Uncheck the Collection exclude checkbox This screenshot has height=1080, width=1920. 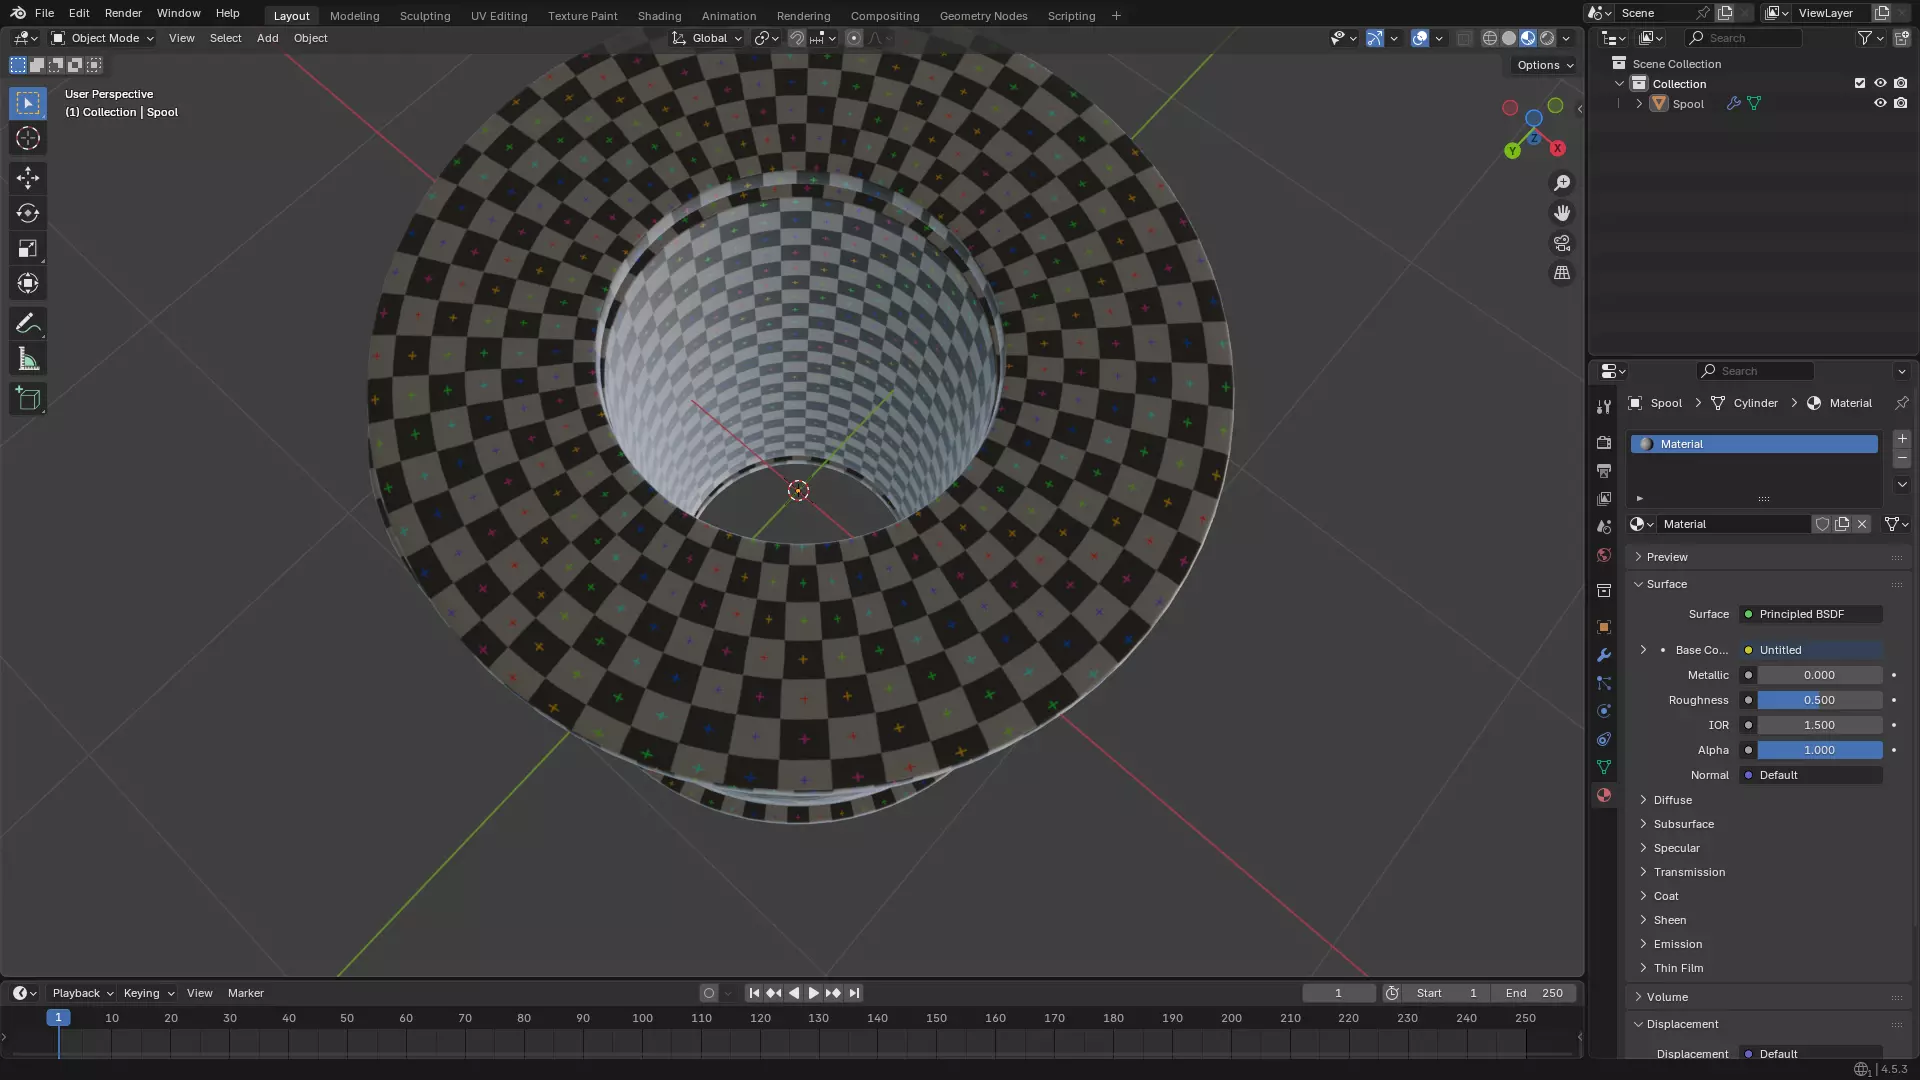[x=1860, y=83]
